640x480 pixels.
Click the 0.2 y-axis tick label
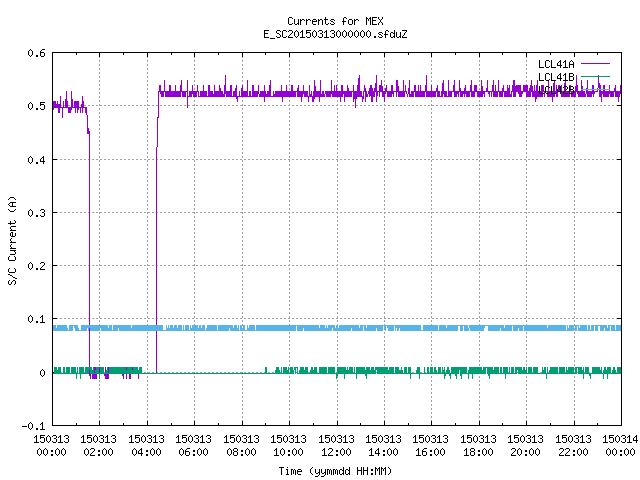[x=36, y=266]
